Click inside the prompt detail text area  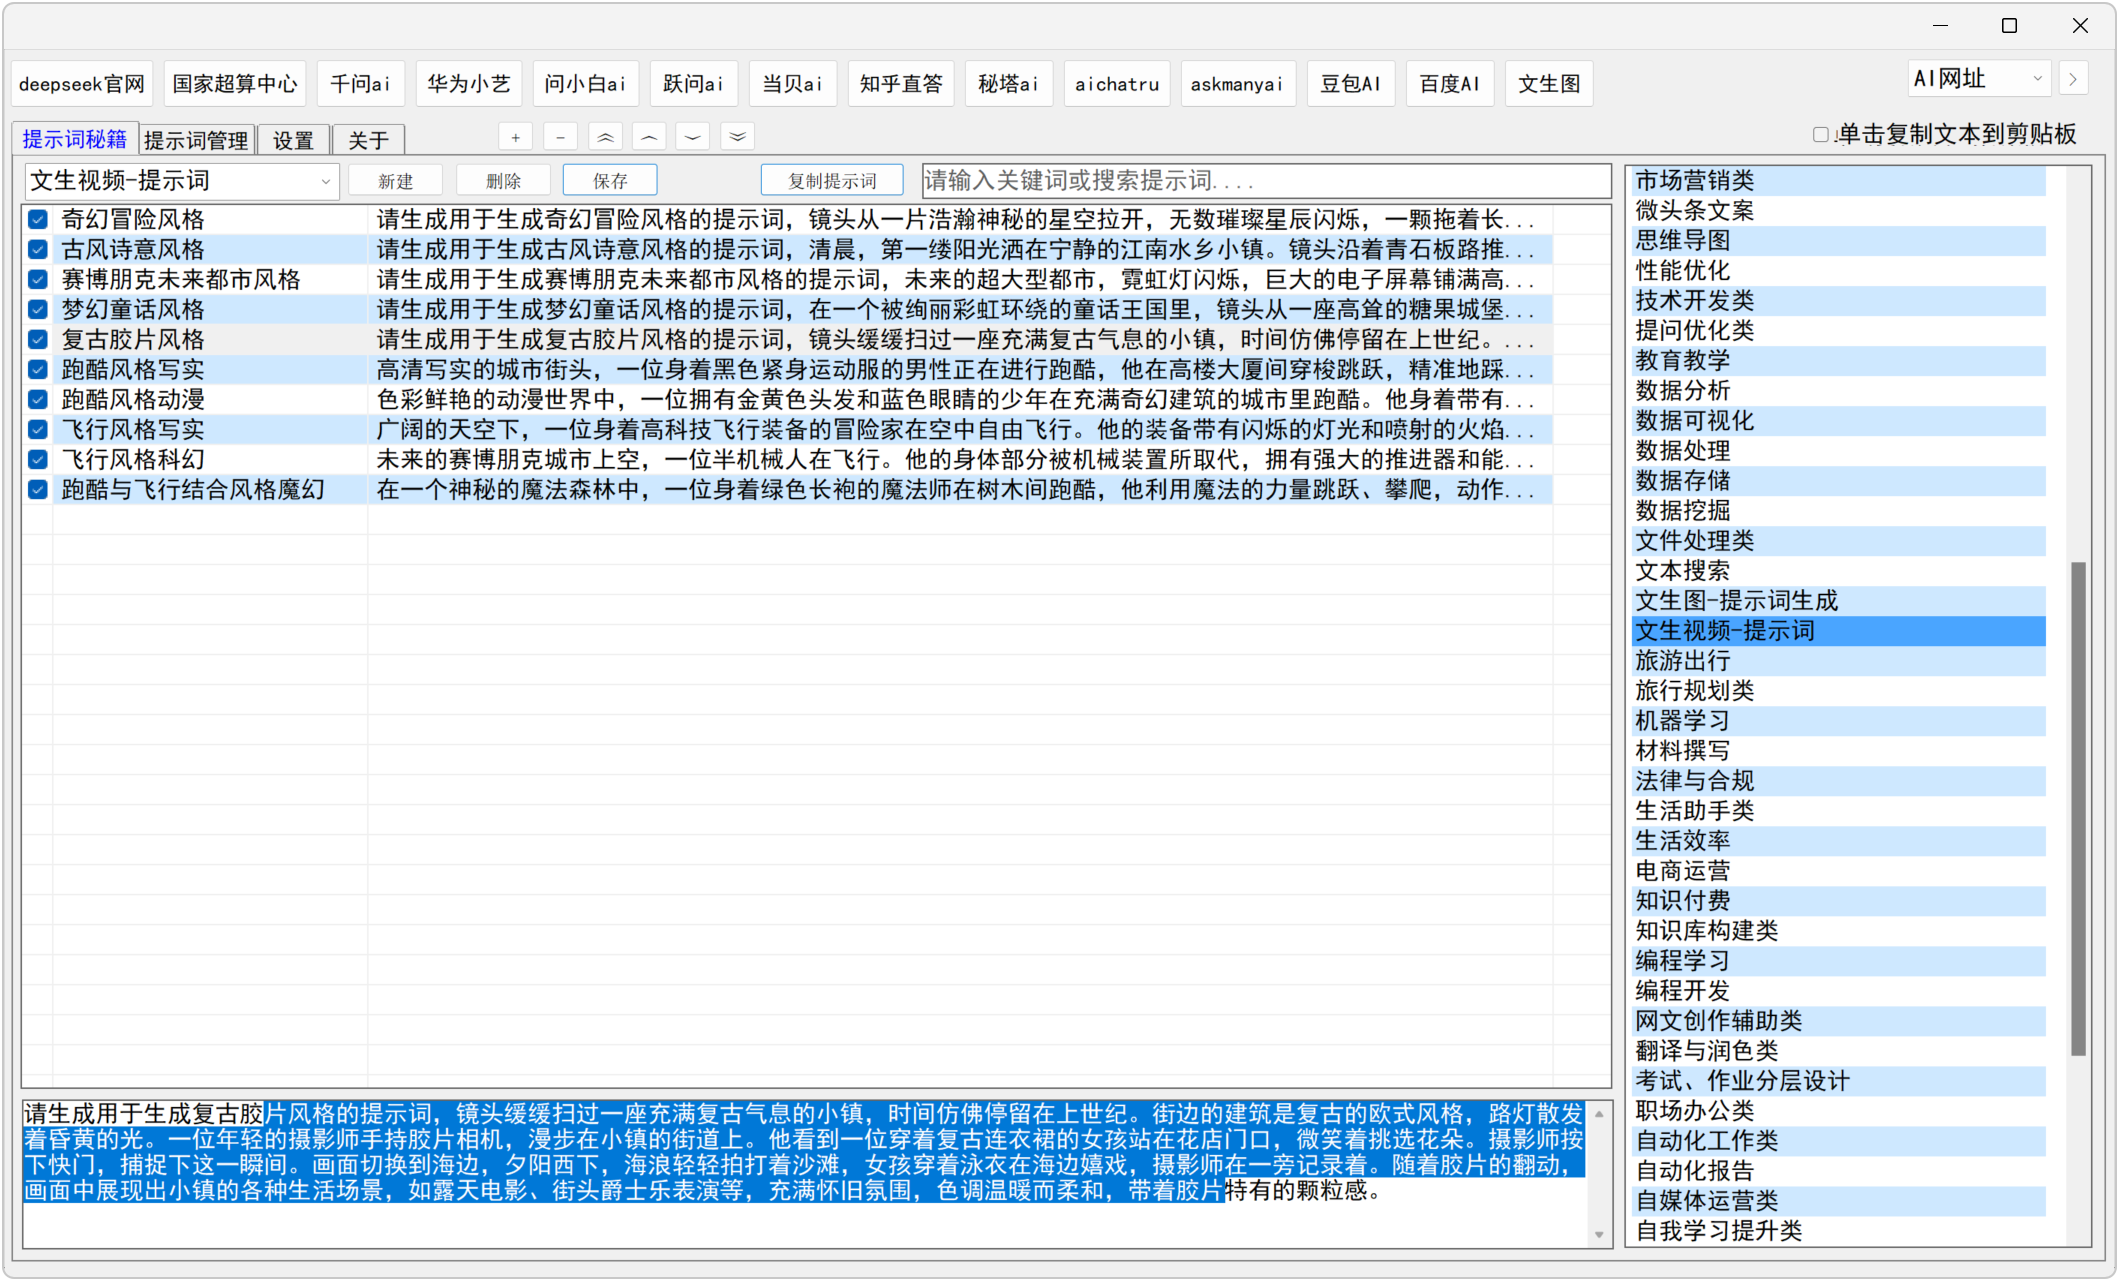point(805,1174)
